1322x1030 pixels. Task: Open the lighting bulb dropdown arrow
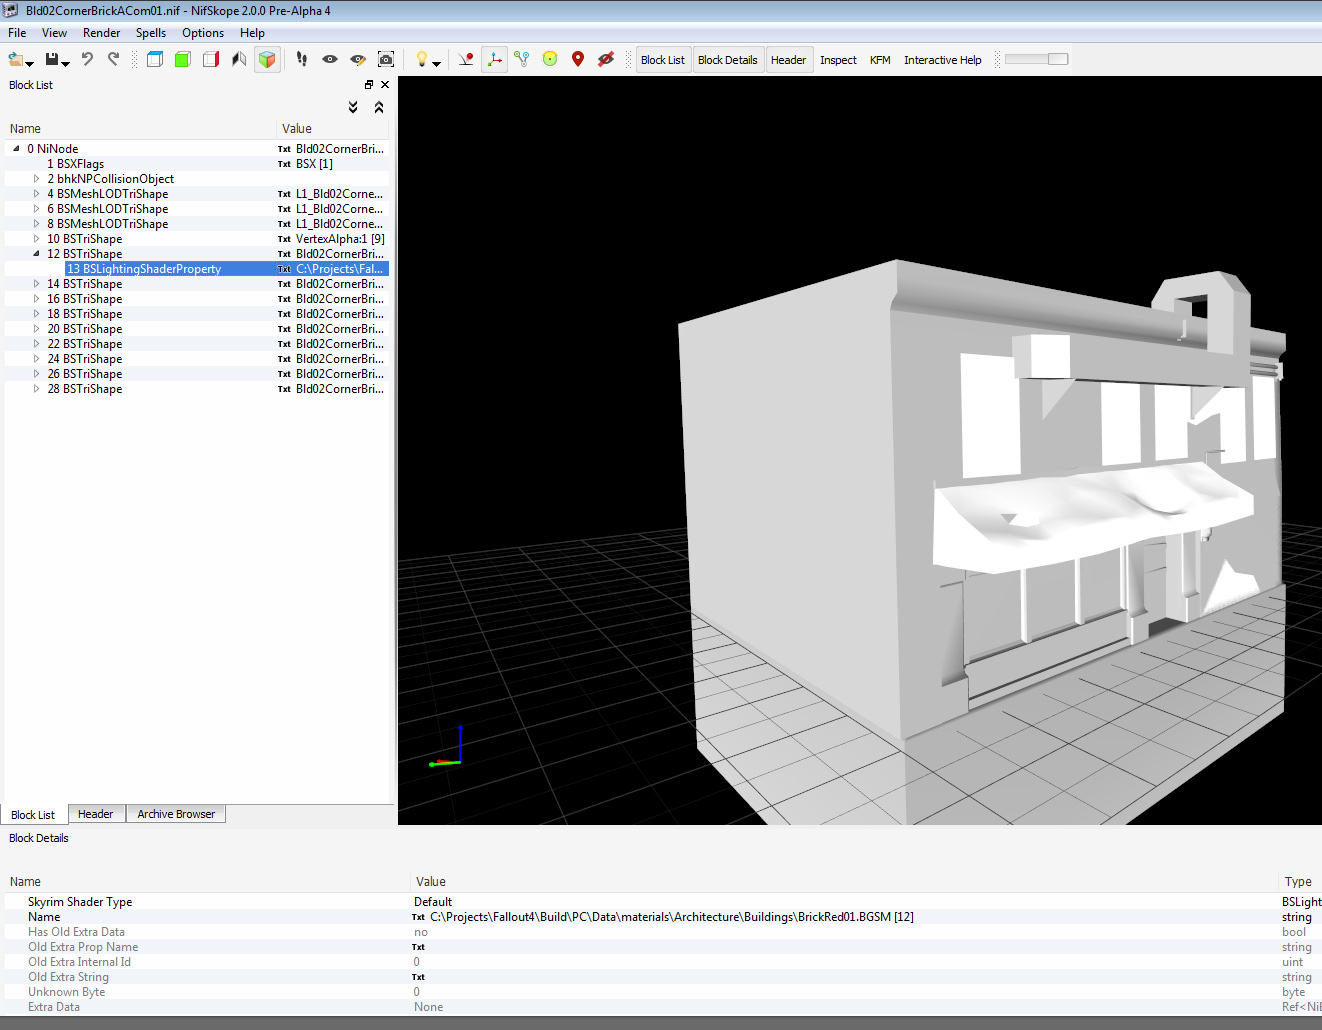(437, 64)
